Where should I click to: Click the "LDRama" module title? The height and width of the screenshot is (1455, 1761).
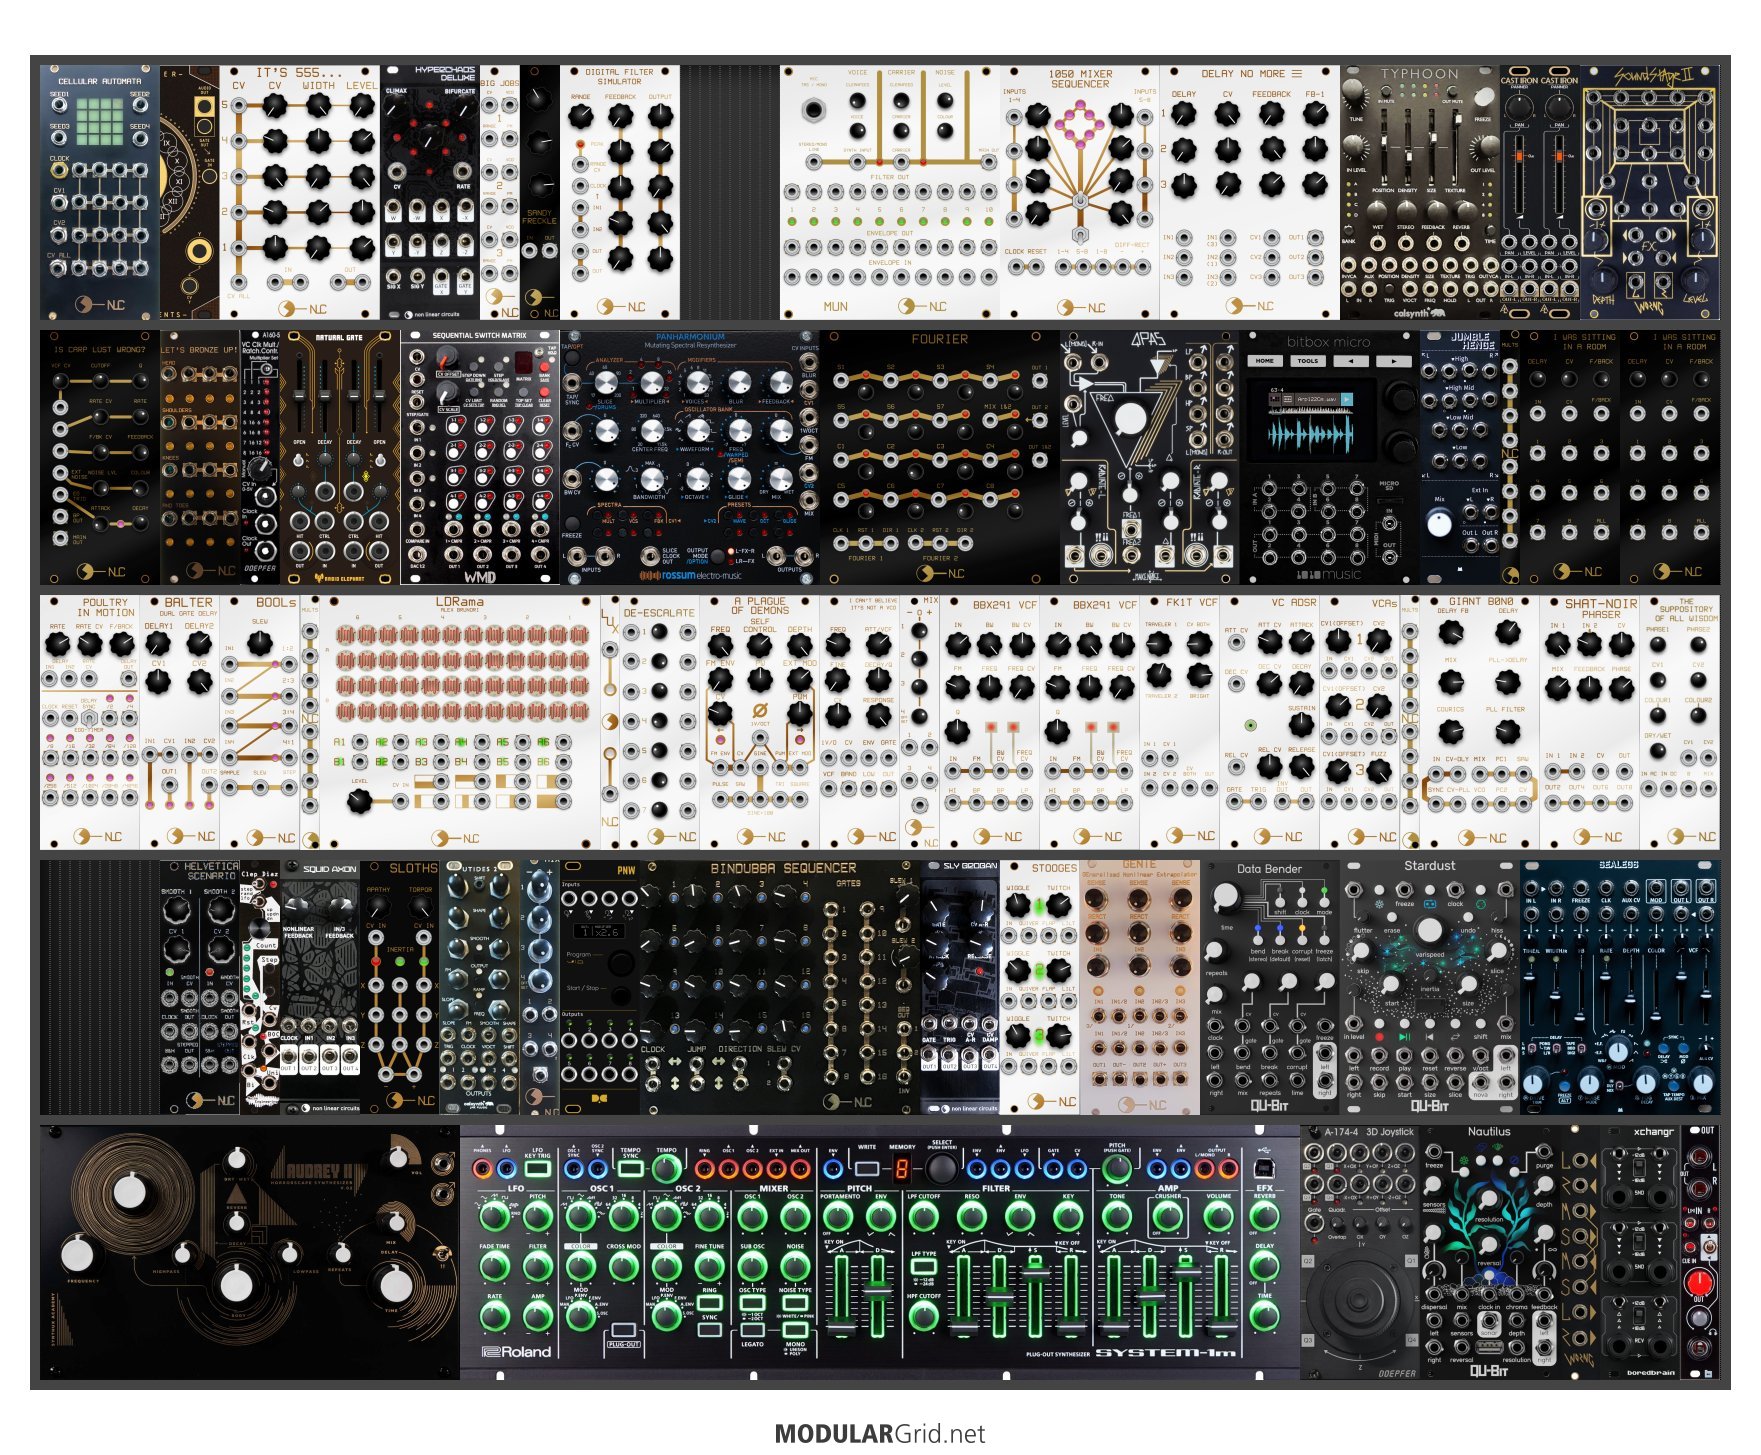(459, 602)
